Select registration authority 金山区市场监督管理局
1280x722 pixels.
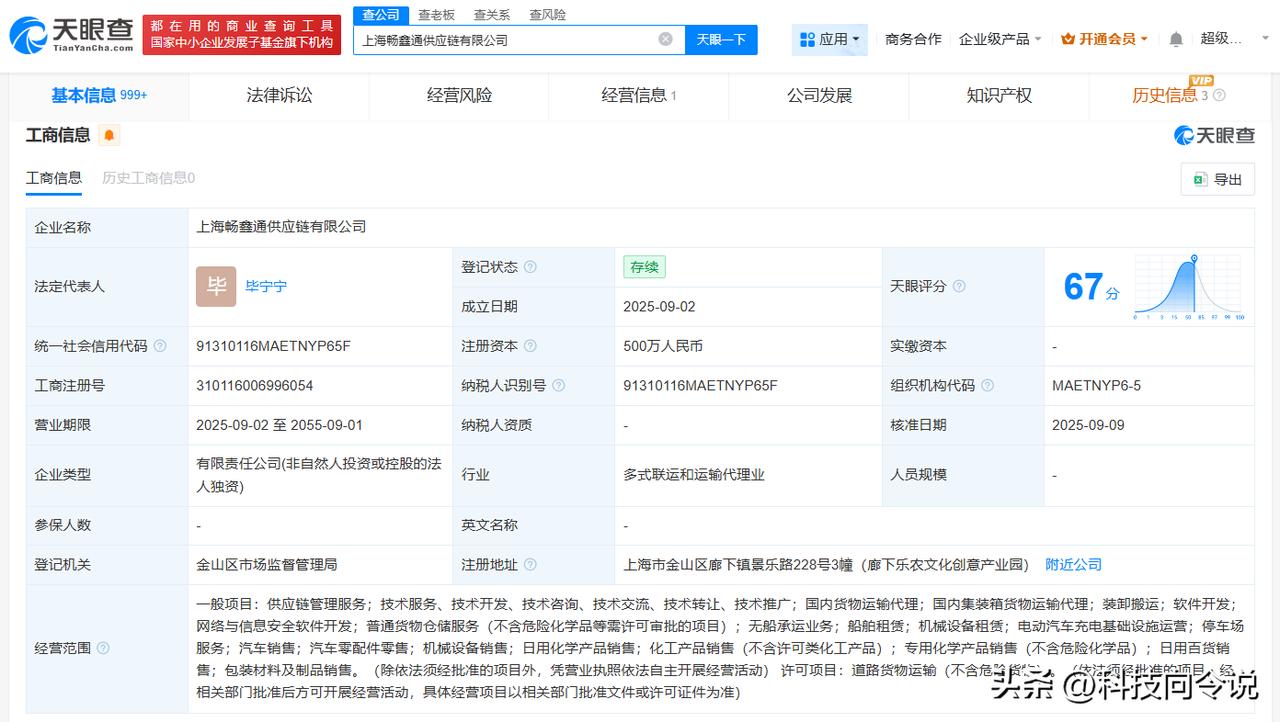tap(267, 564)
